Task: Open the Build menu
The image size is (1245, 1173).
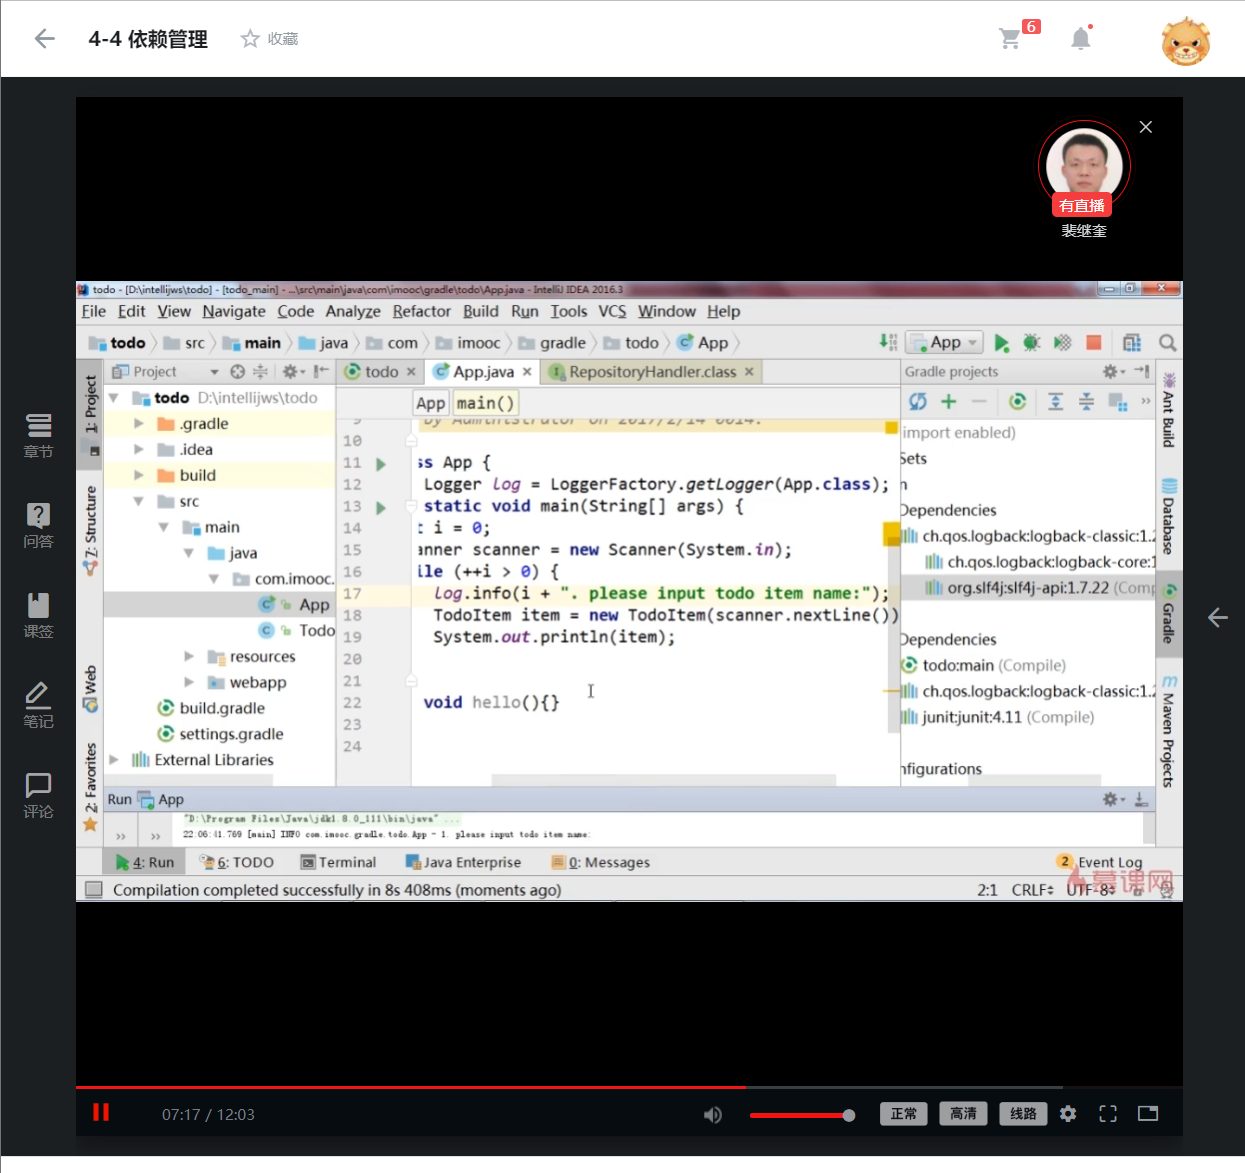Action: (480, 311)
